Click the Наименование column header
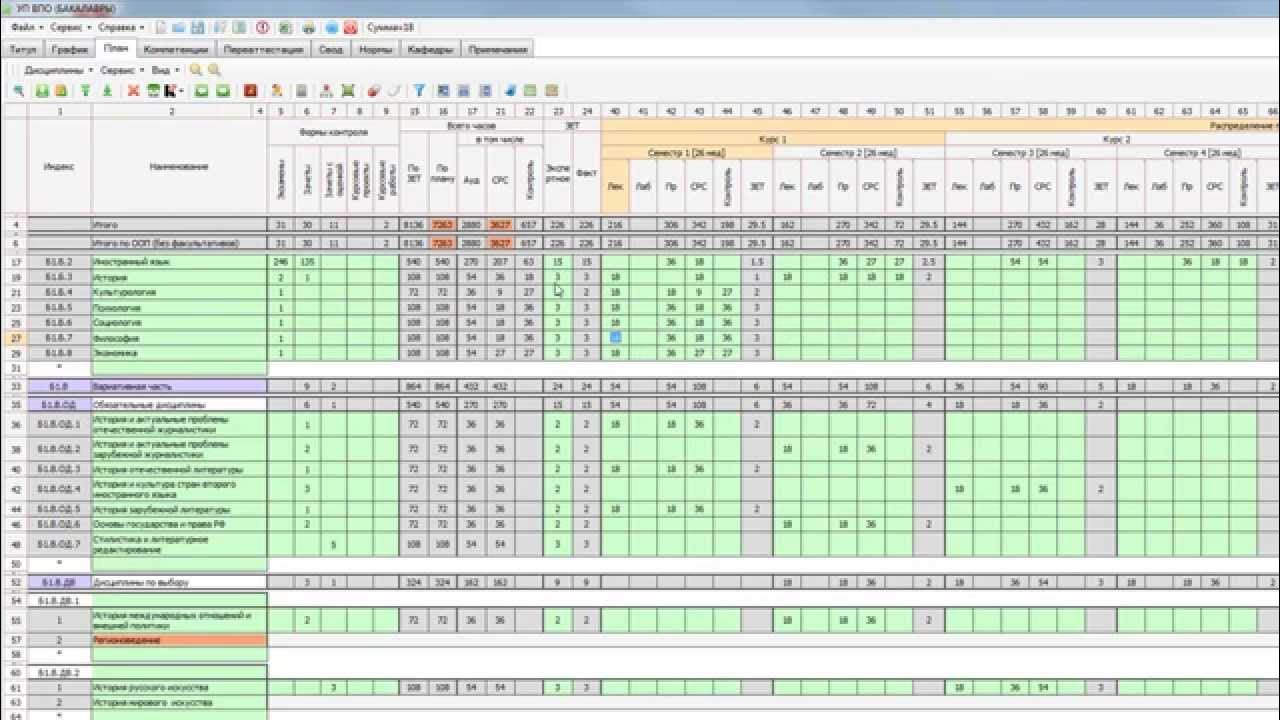The height and width of the screenshot is (720, 1280). (x=179, y=166)
